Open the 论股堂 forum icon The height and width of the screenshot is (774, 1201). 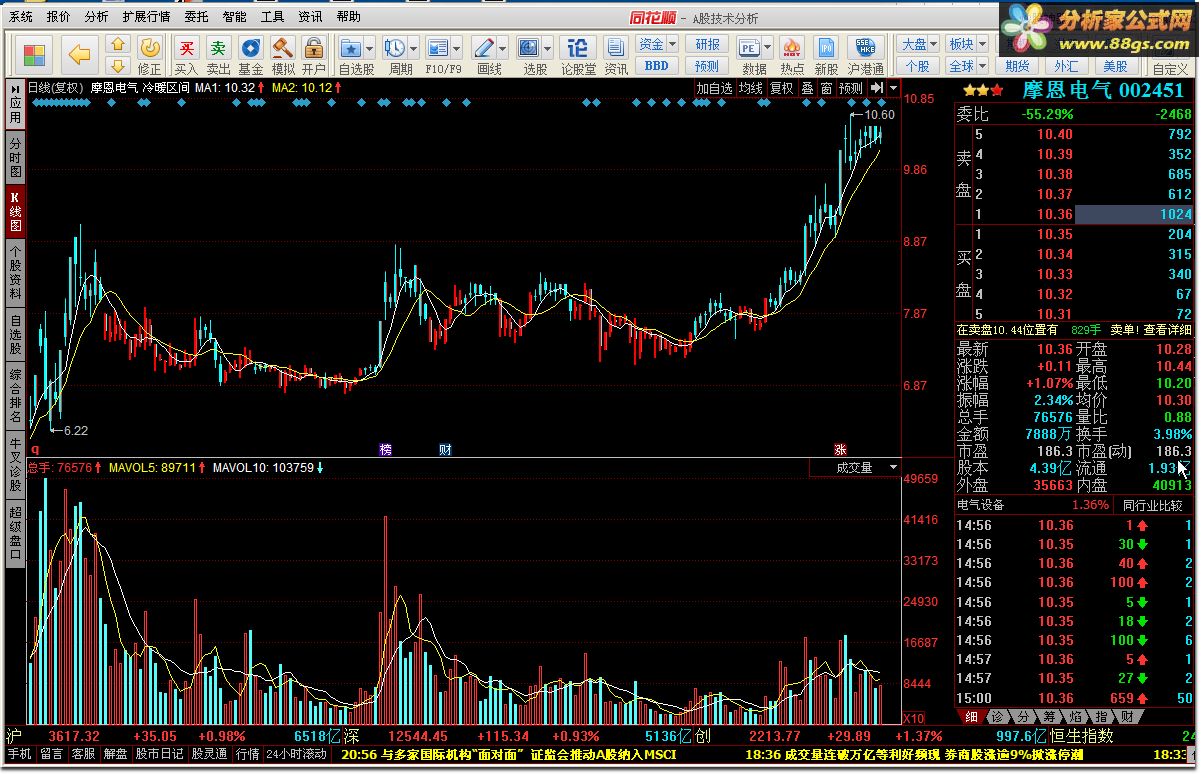tap(578, 55)
